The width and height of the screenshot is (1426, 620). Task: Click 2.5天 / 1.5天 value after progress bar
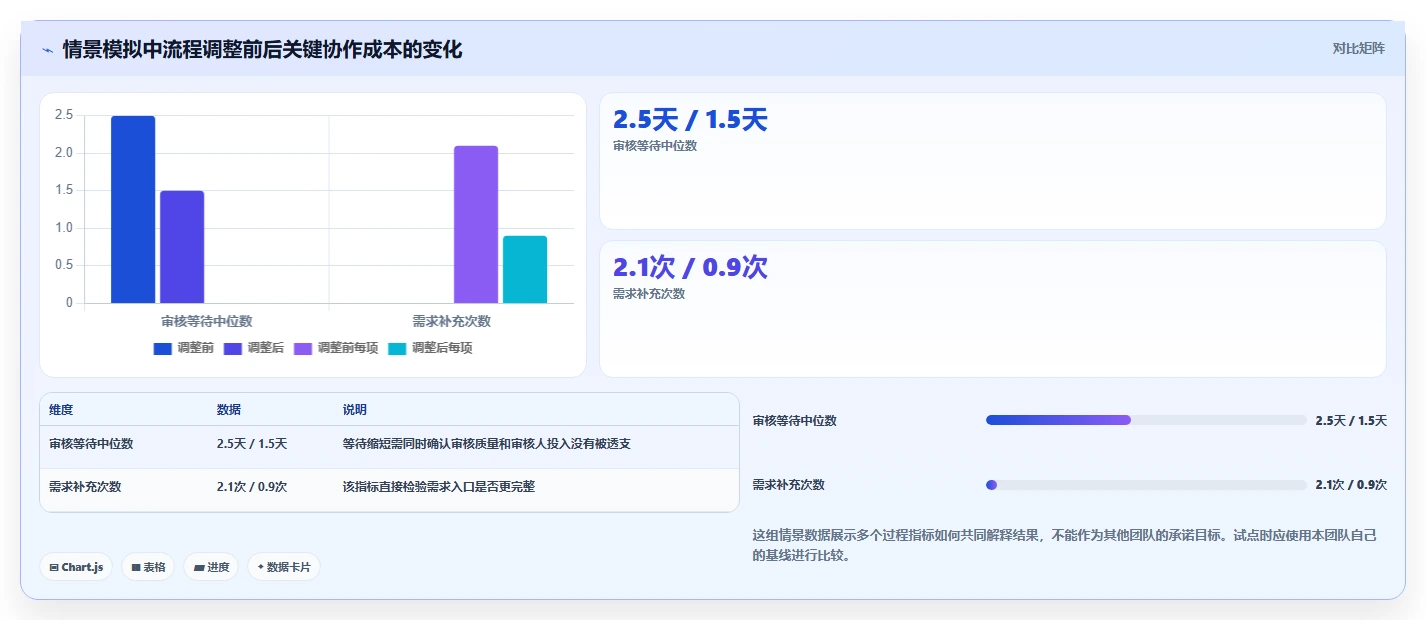click(1351, 421)
